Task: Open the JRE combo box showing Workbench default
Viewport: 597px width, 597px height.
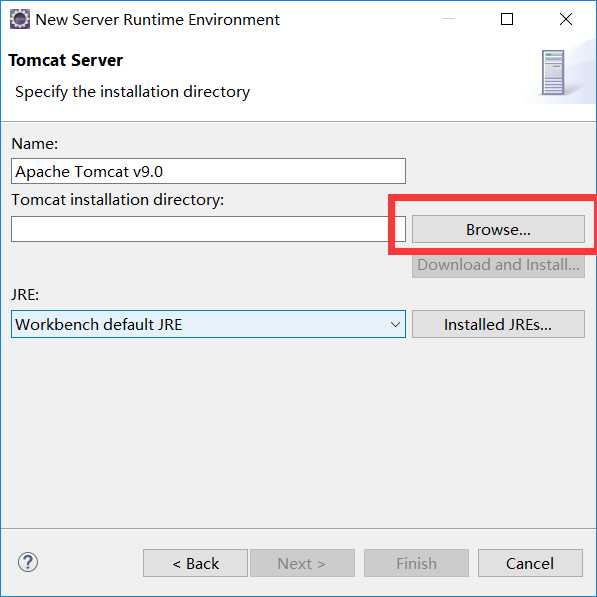Action: point(208,324)
